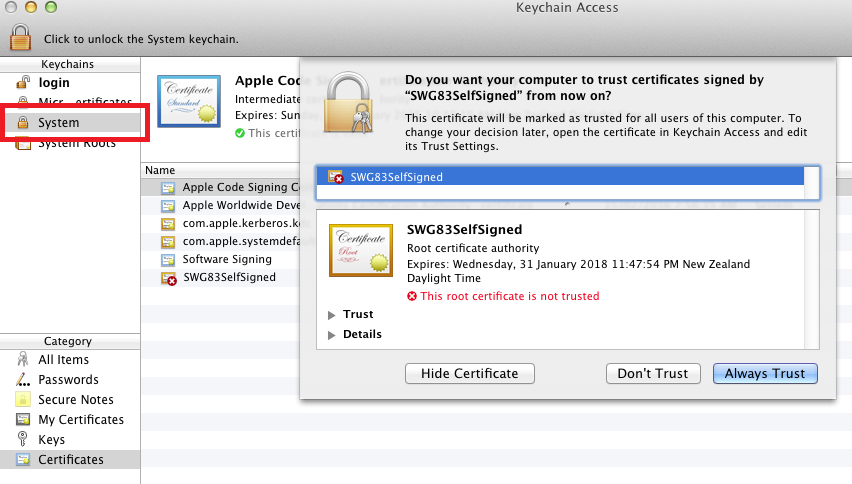Screen dimensions: 852x484
Task: Select the Software Signing certificate row
Action: point(226,259)
